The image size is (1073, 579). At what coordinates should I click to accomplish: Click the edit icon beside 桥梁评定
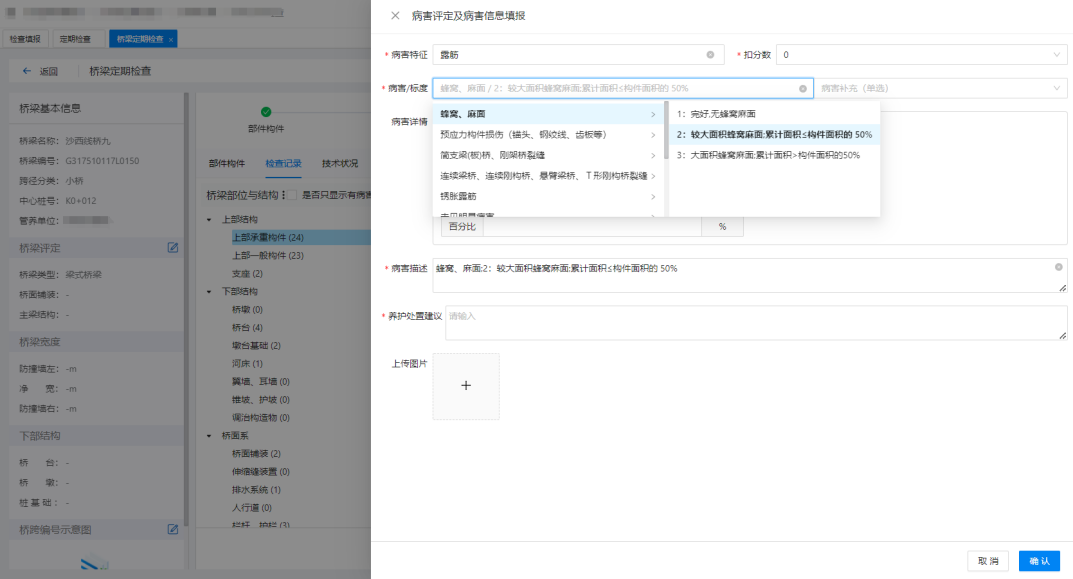tap(172, 247)
